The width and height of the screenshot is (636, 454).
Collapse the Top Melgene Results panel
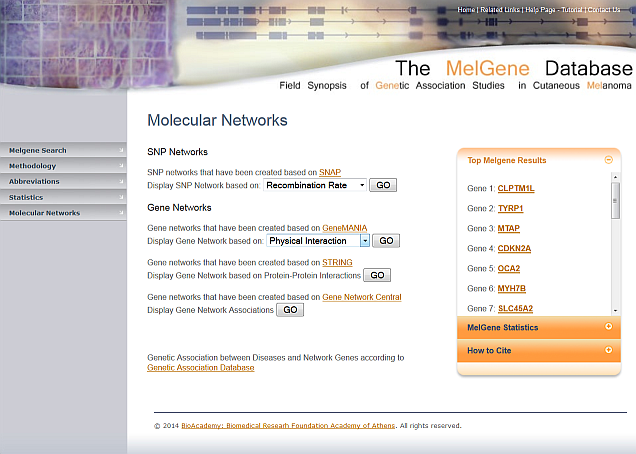point(608,160)
